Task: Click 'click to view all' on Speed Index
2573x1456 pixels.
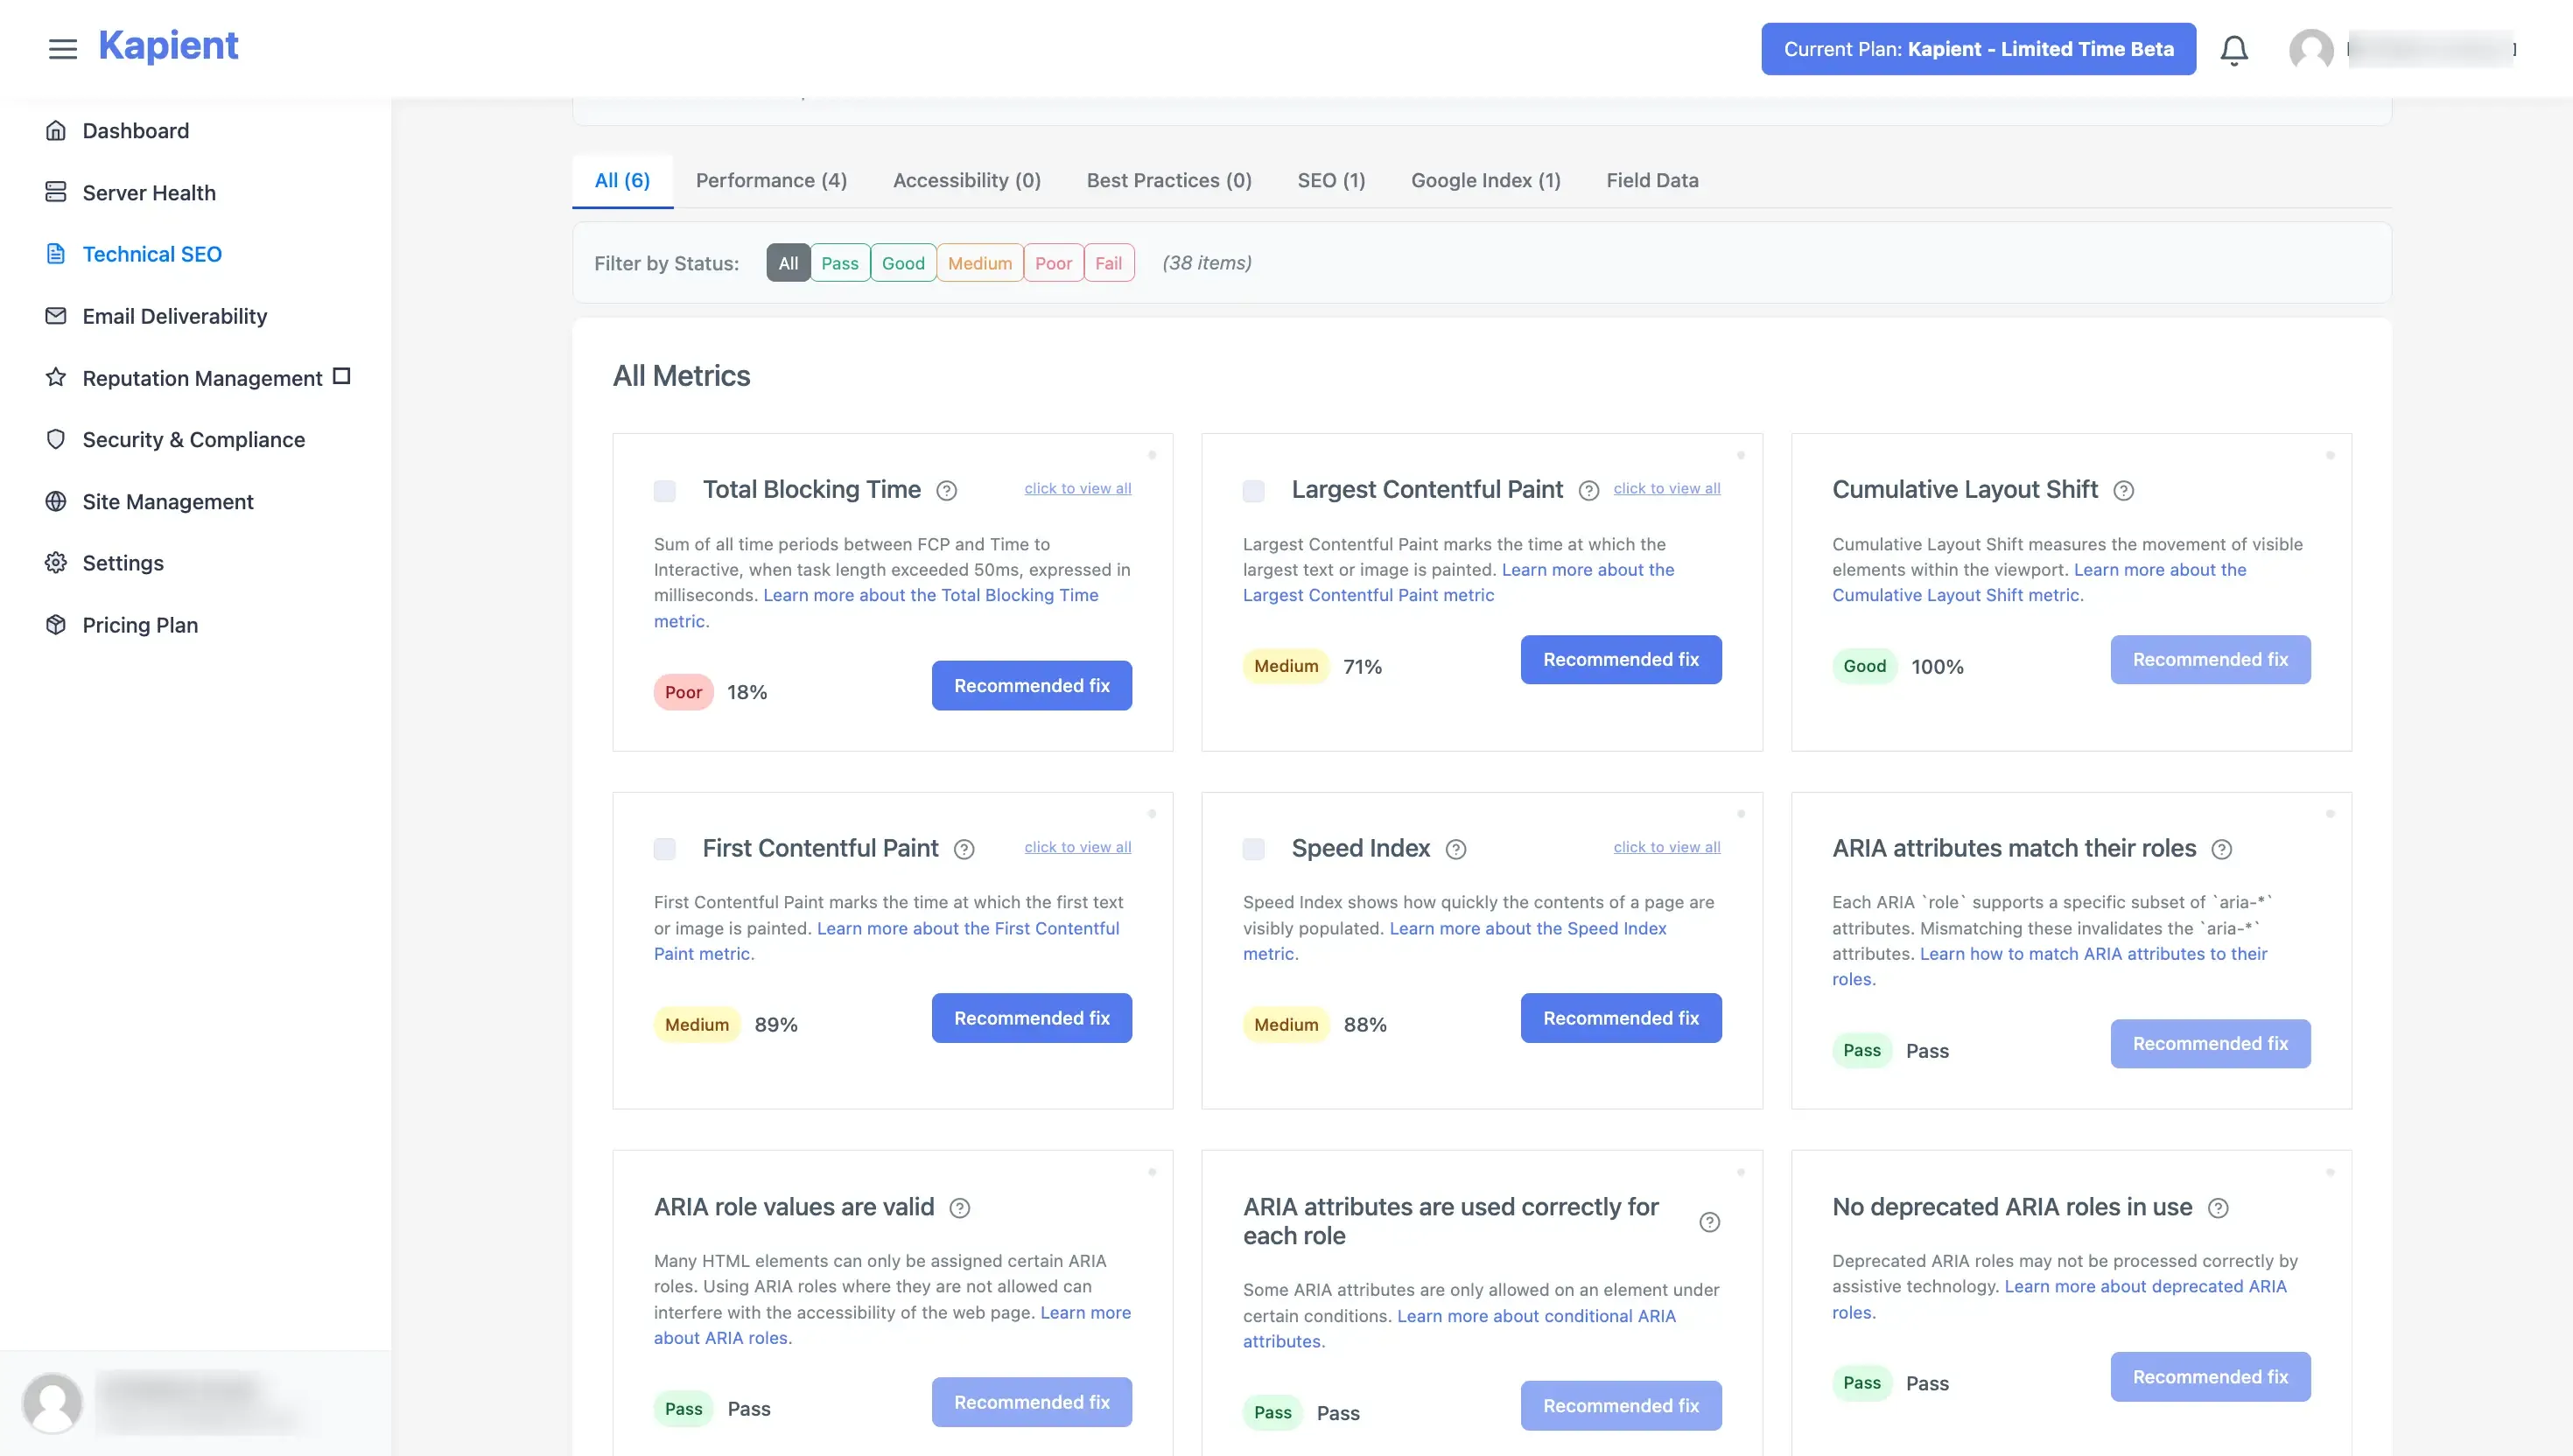Action: 1666,847
